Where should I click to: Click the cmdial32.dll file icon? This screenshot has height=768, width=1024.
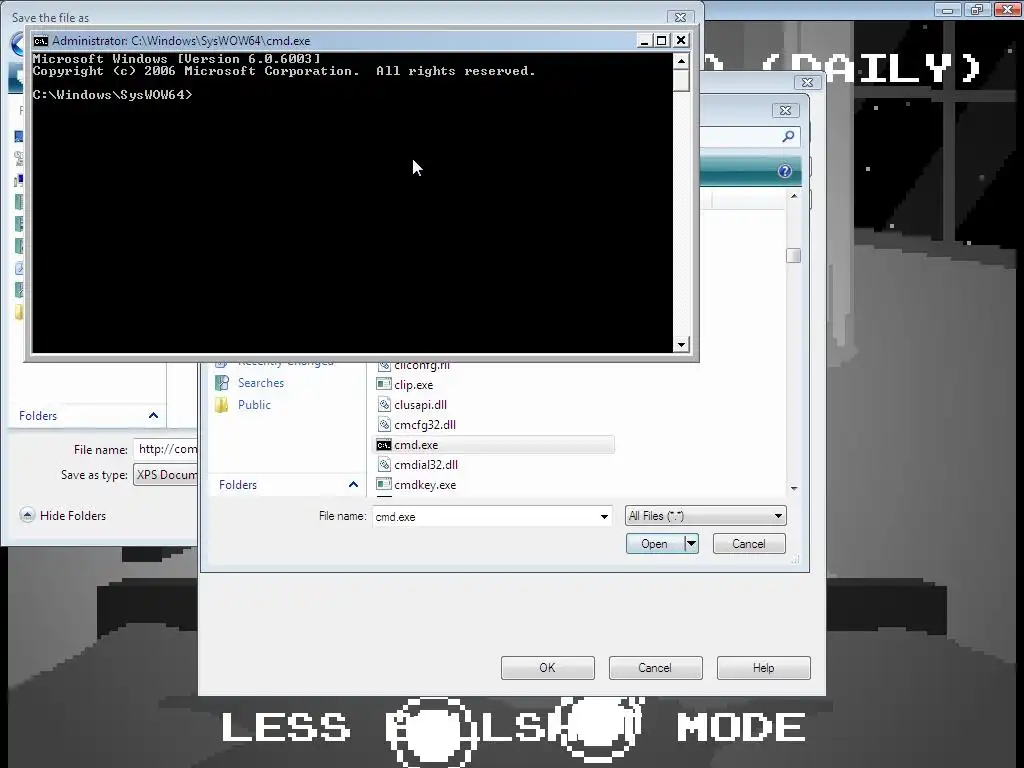(x=384, y=464)
